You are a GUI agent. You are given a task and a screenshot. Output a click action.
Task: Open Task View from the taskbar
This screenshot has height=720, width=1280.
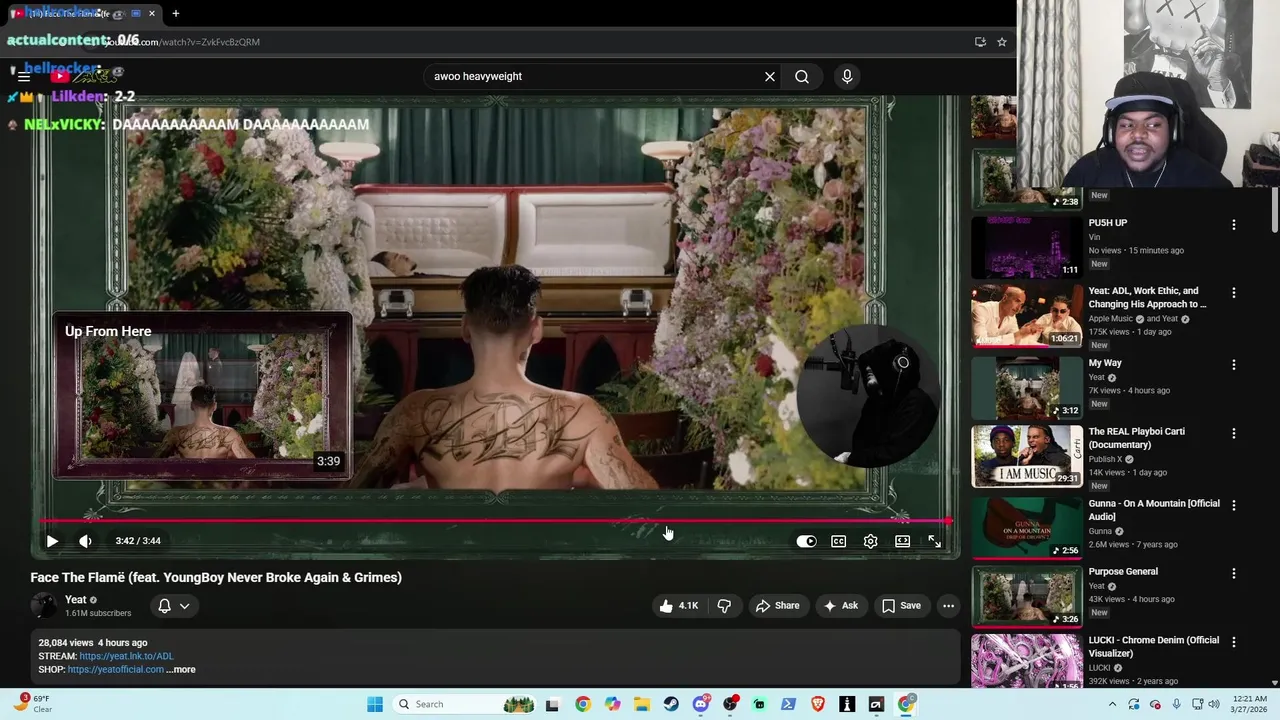click(x=552, y=704)
